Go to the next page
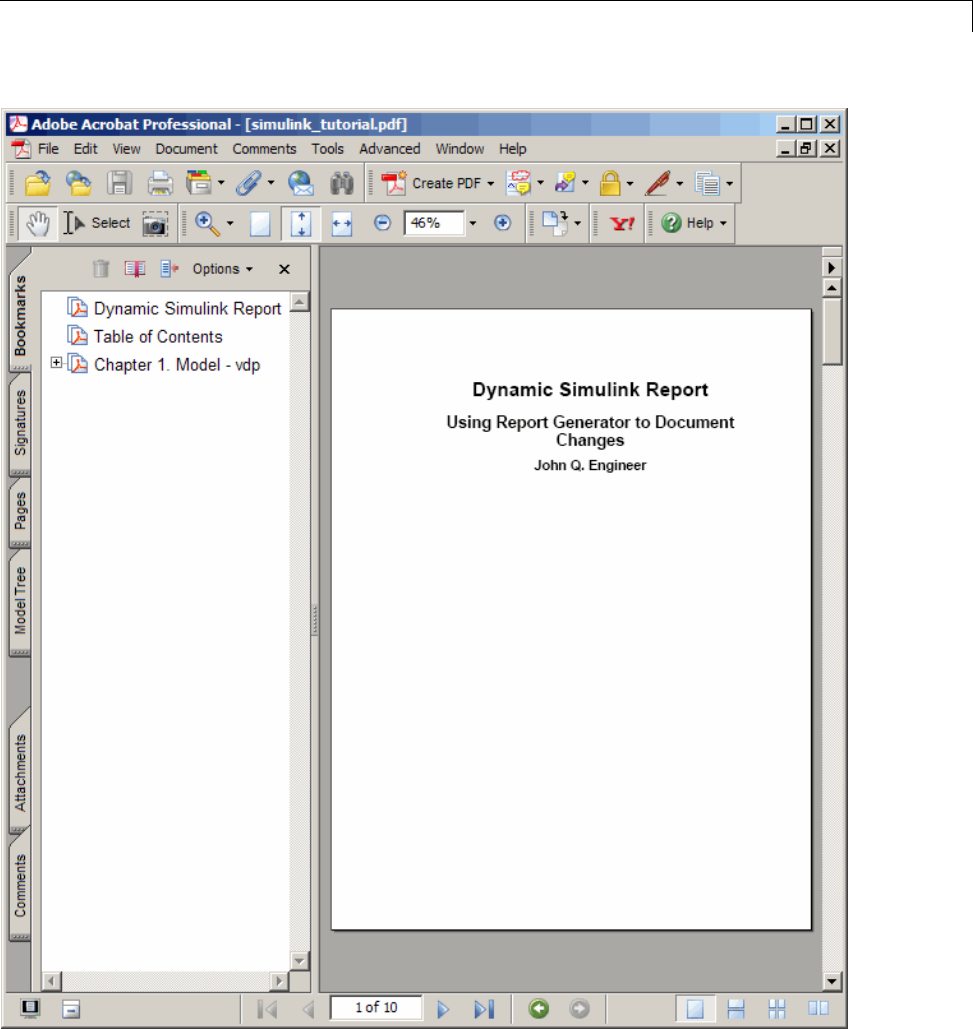 tap(443, 1009)
